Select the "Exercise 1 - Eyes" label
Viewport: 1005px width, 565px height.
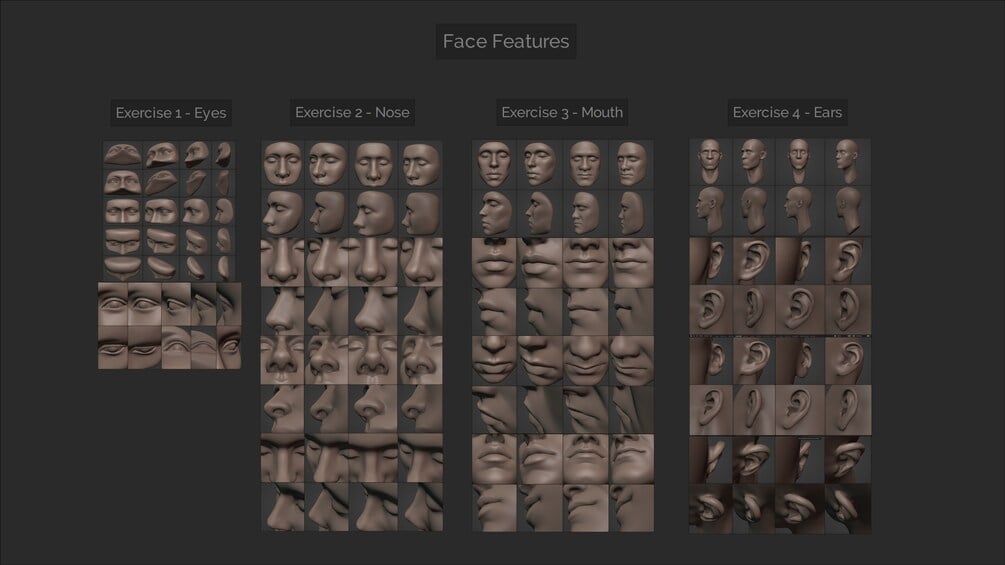(x=170, y=113)
